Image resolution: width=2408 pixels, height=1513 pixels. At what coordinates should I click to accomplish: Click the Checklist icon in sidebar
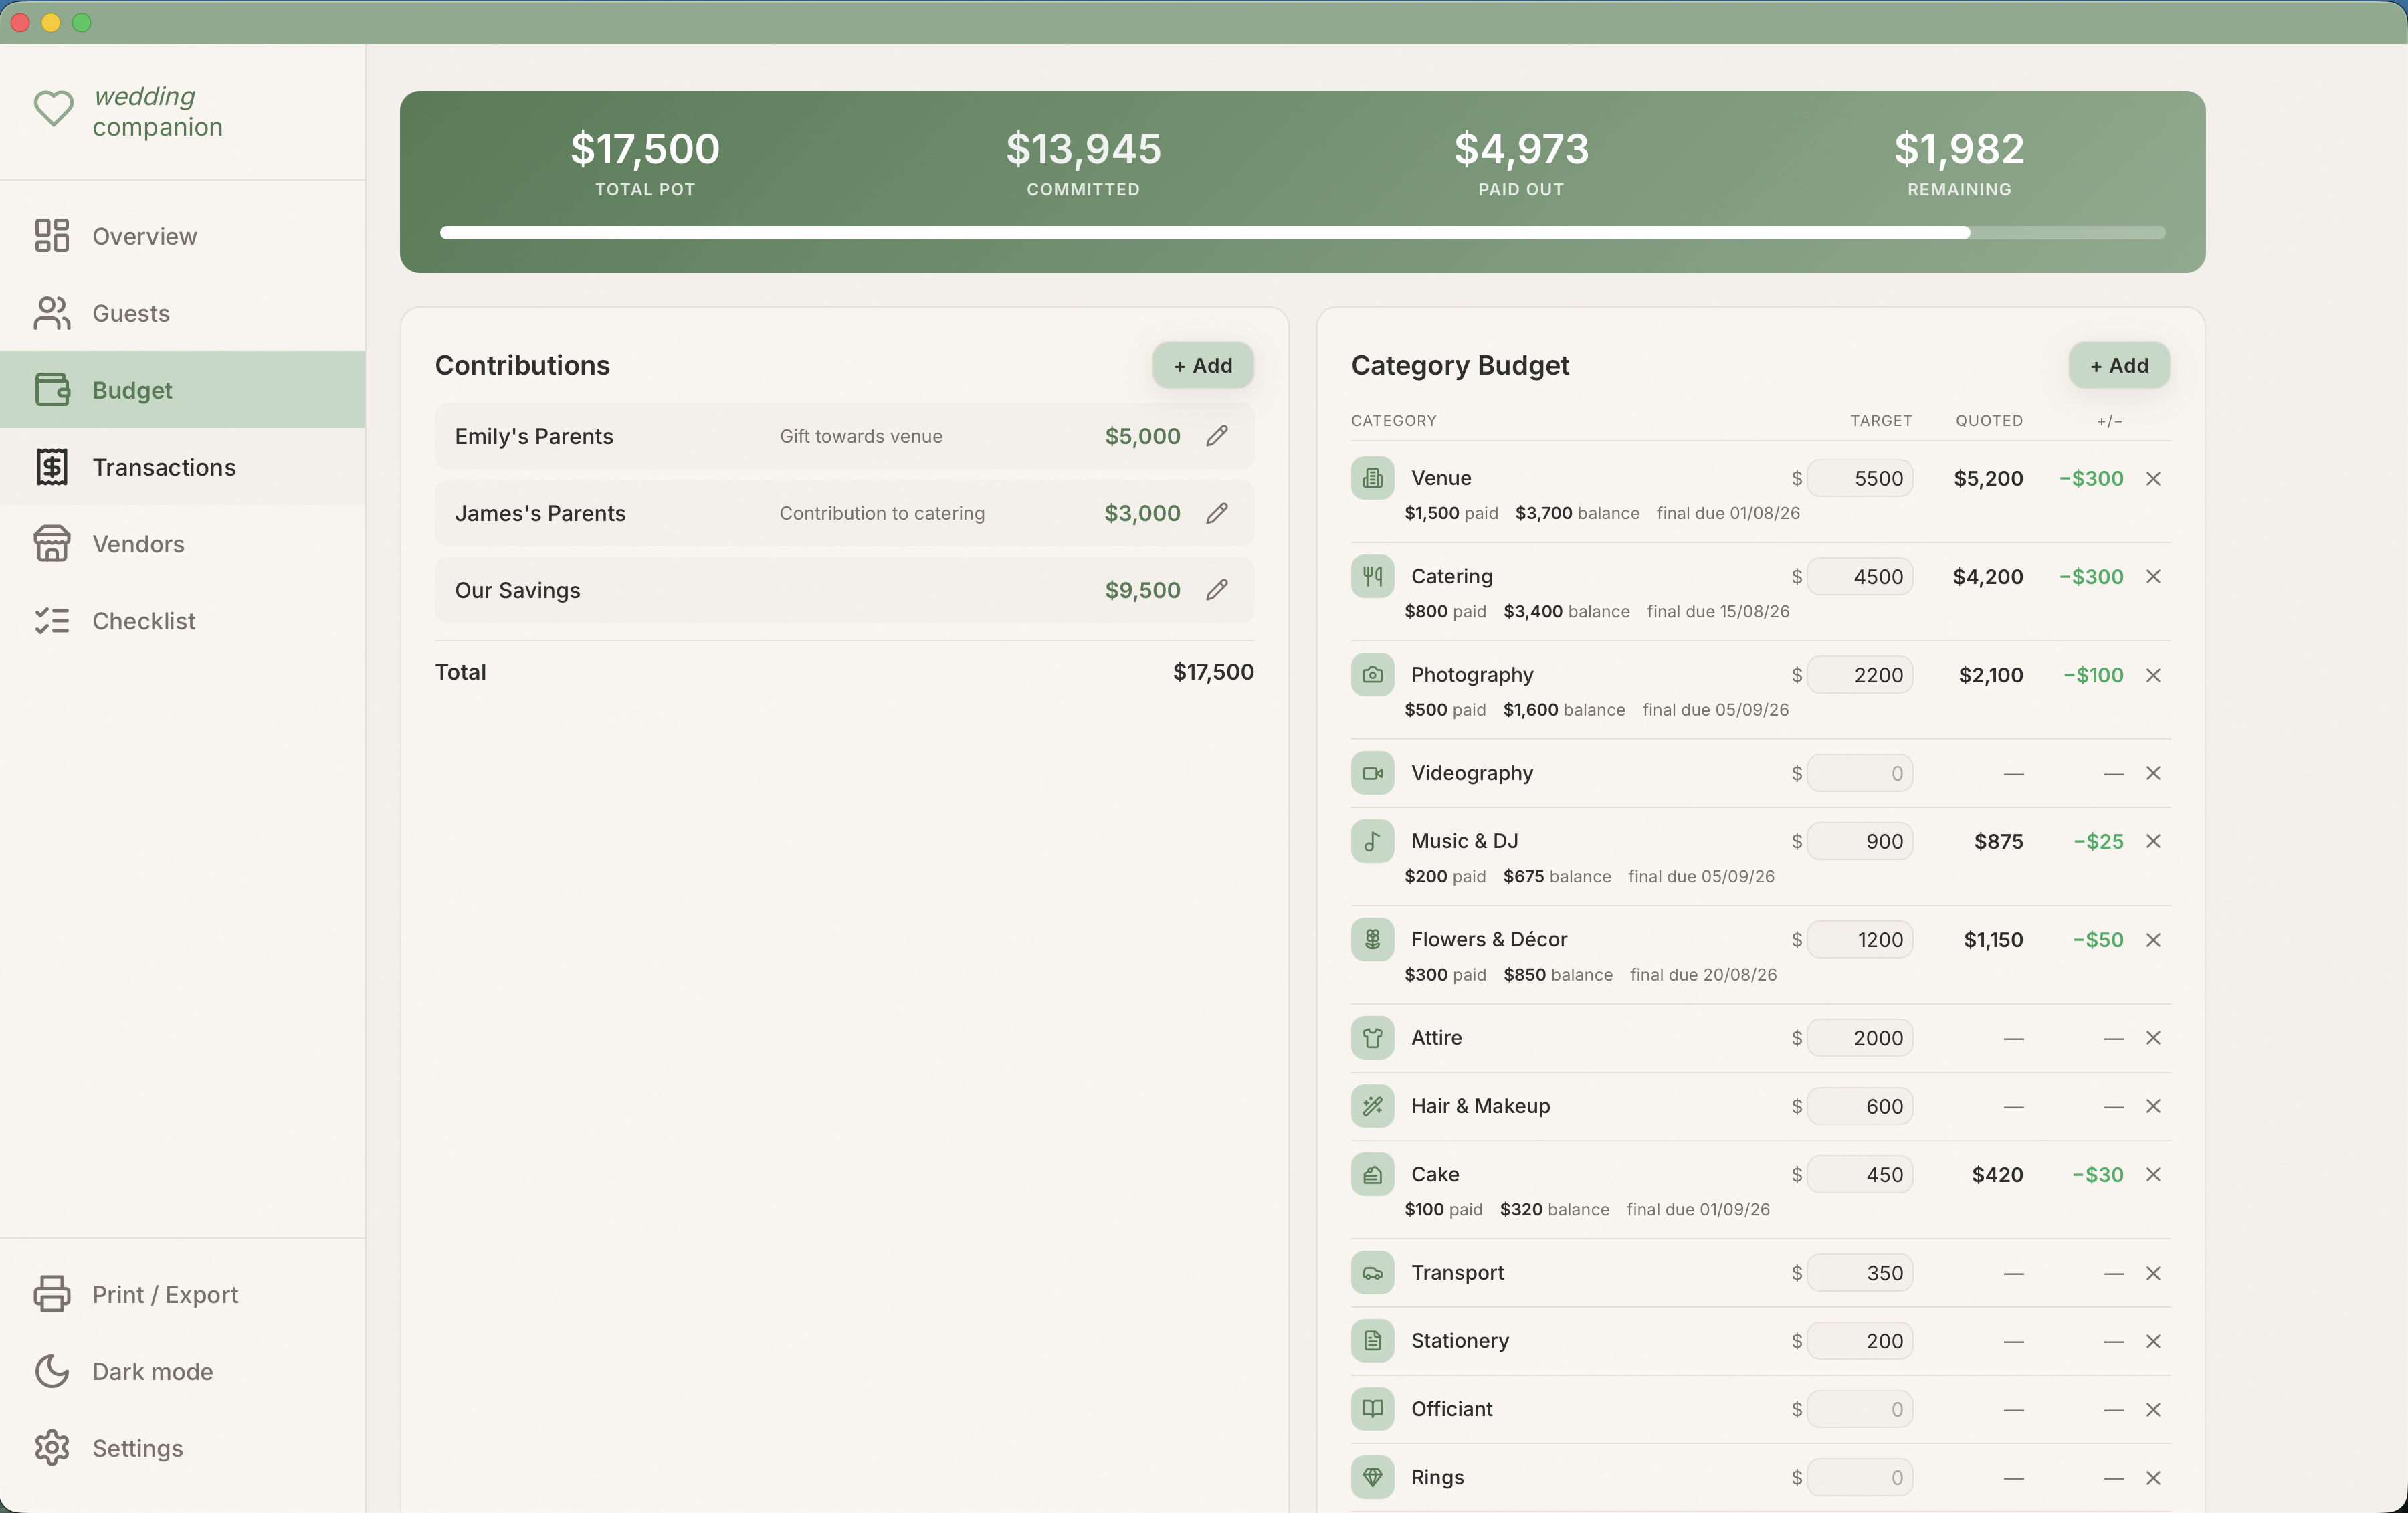coord(52,620)
